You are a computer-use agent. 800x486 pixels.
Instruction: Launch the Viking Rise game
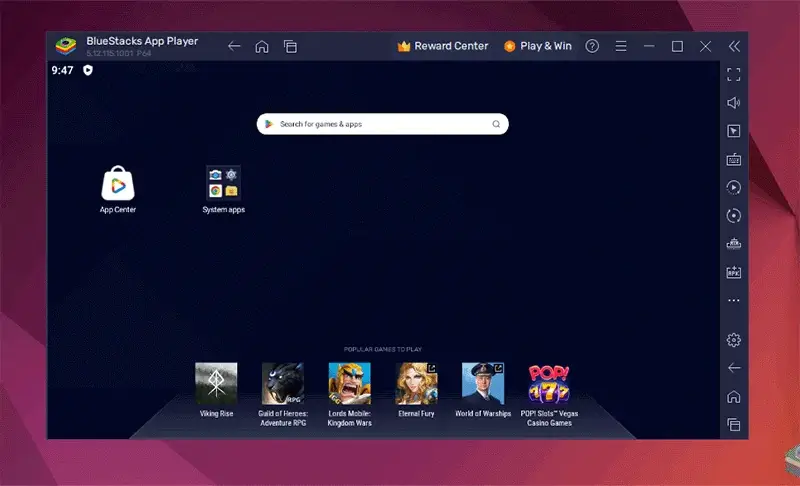[x=216, y=383]
